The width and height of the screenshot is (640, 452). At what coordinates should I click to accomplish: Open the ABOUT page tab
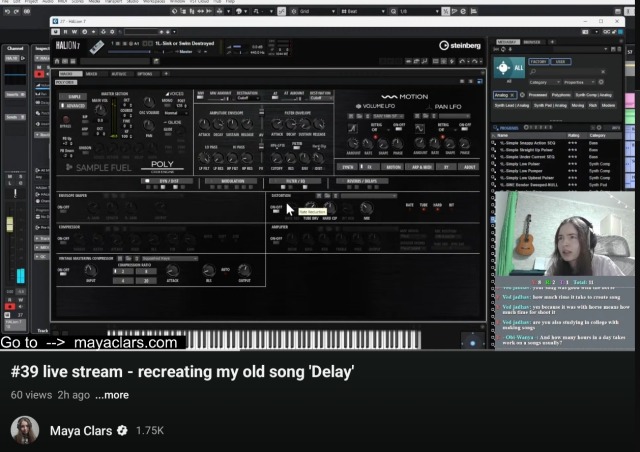pos(469,167)
